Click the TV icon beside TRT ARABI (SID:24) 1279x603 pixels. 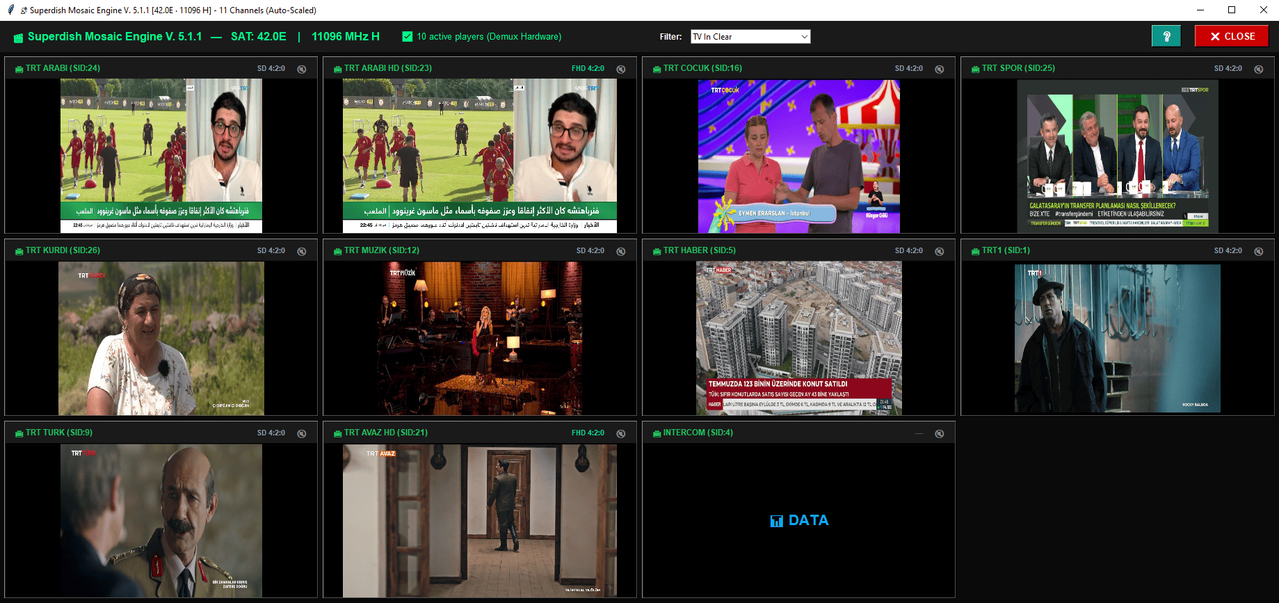pos(17,69)
